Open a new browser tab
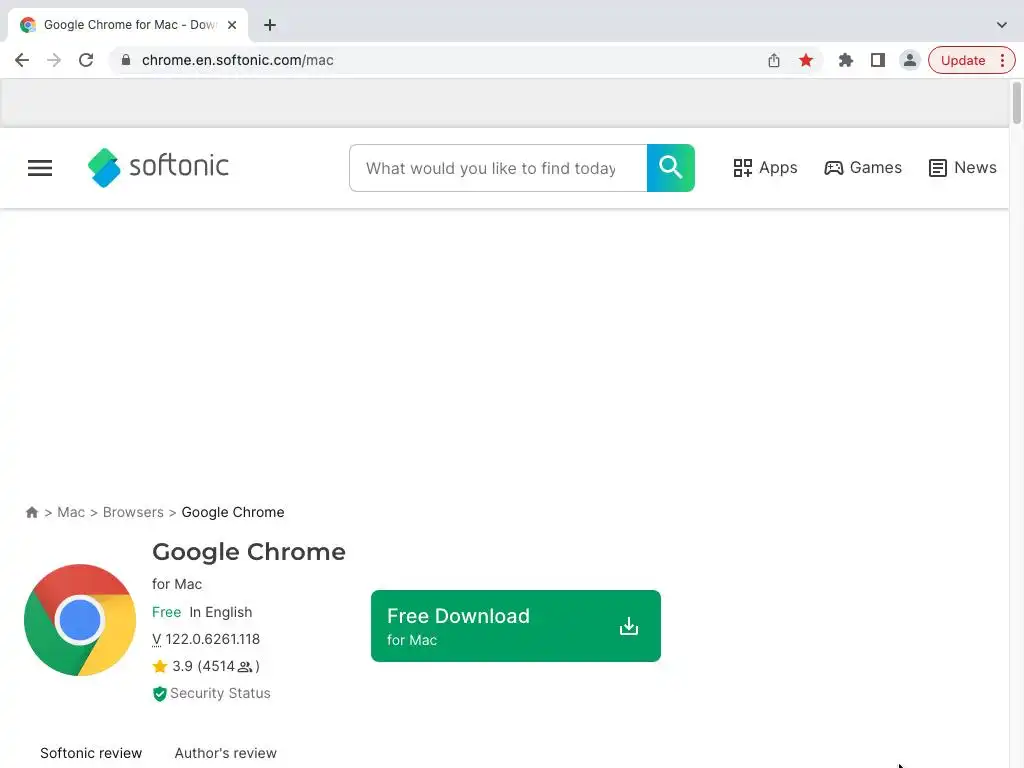Viewport: 1024px width, 768px height. pos(270,25)
